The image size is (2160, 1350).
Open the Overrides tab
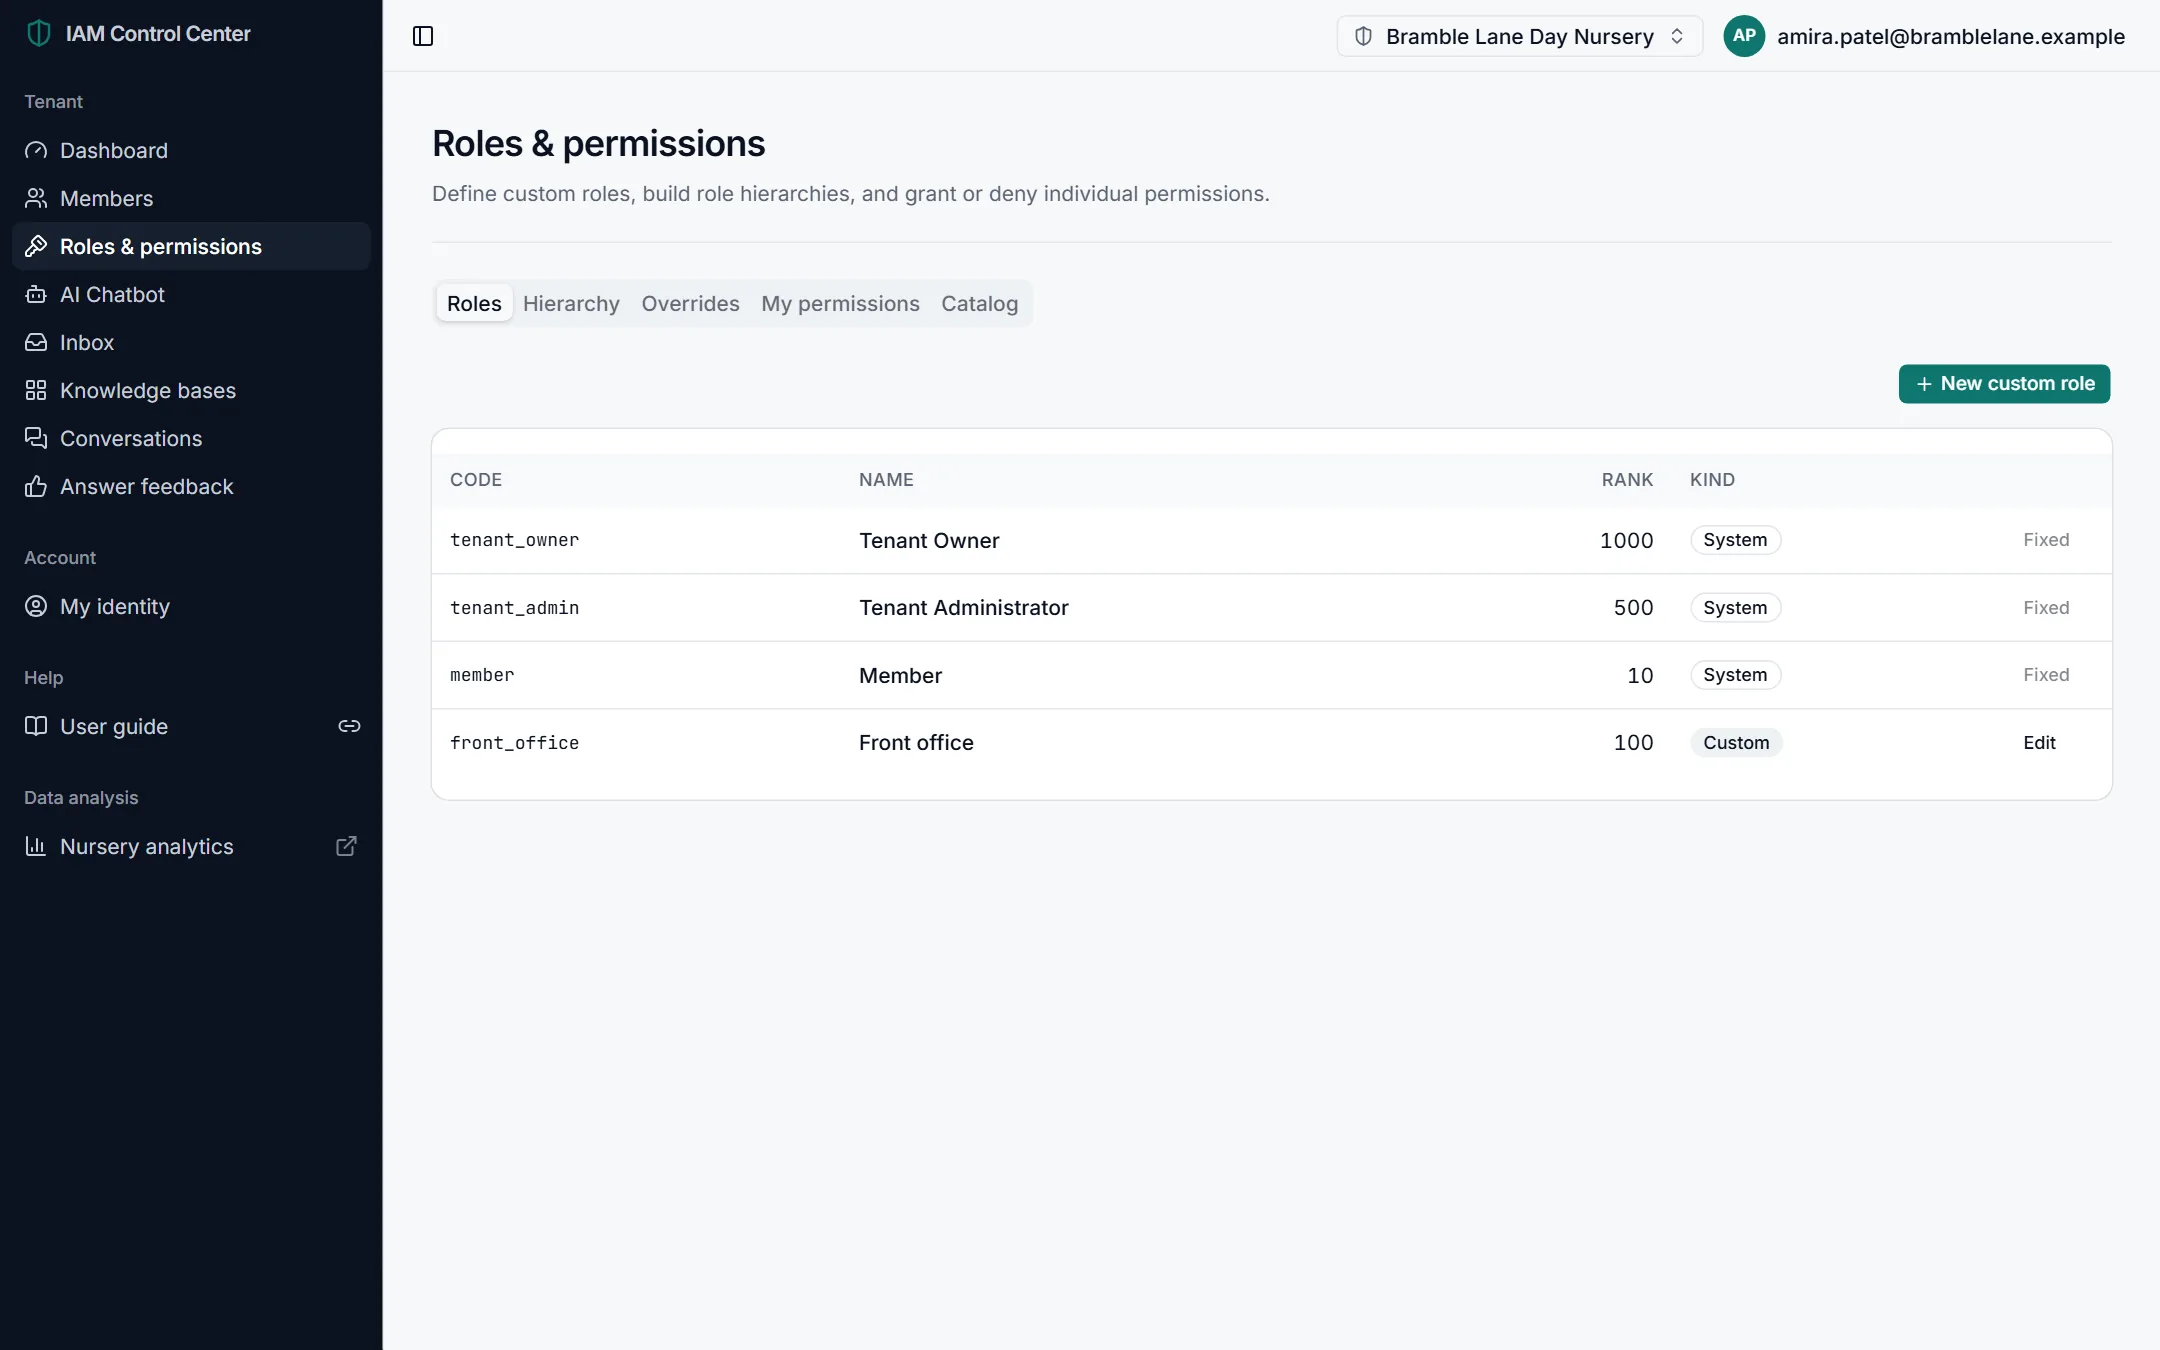click(x=690, y=303)
